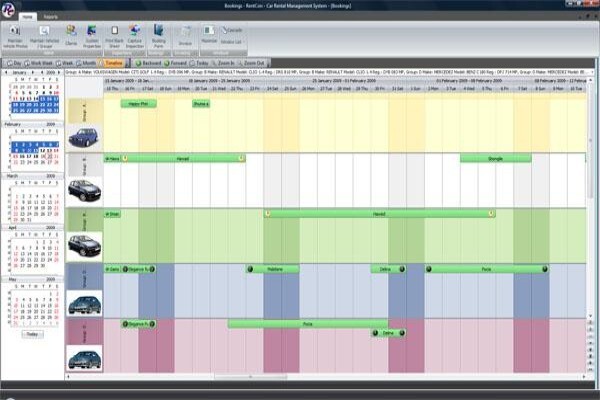This screenshot has width=600, height=400.
Task: Zoom Out on the timeline
Action: click(x=251, y=63)
